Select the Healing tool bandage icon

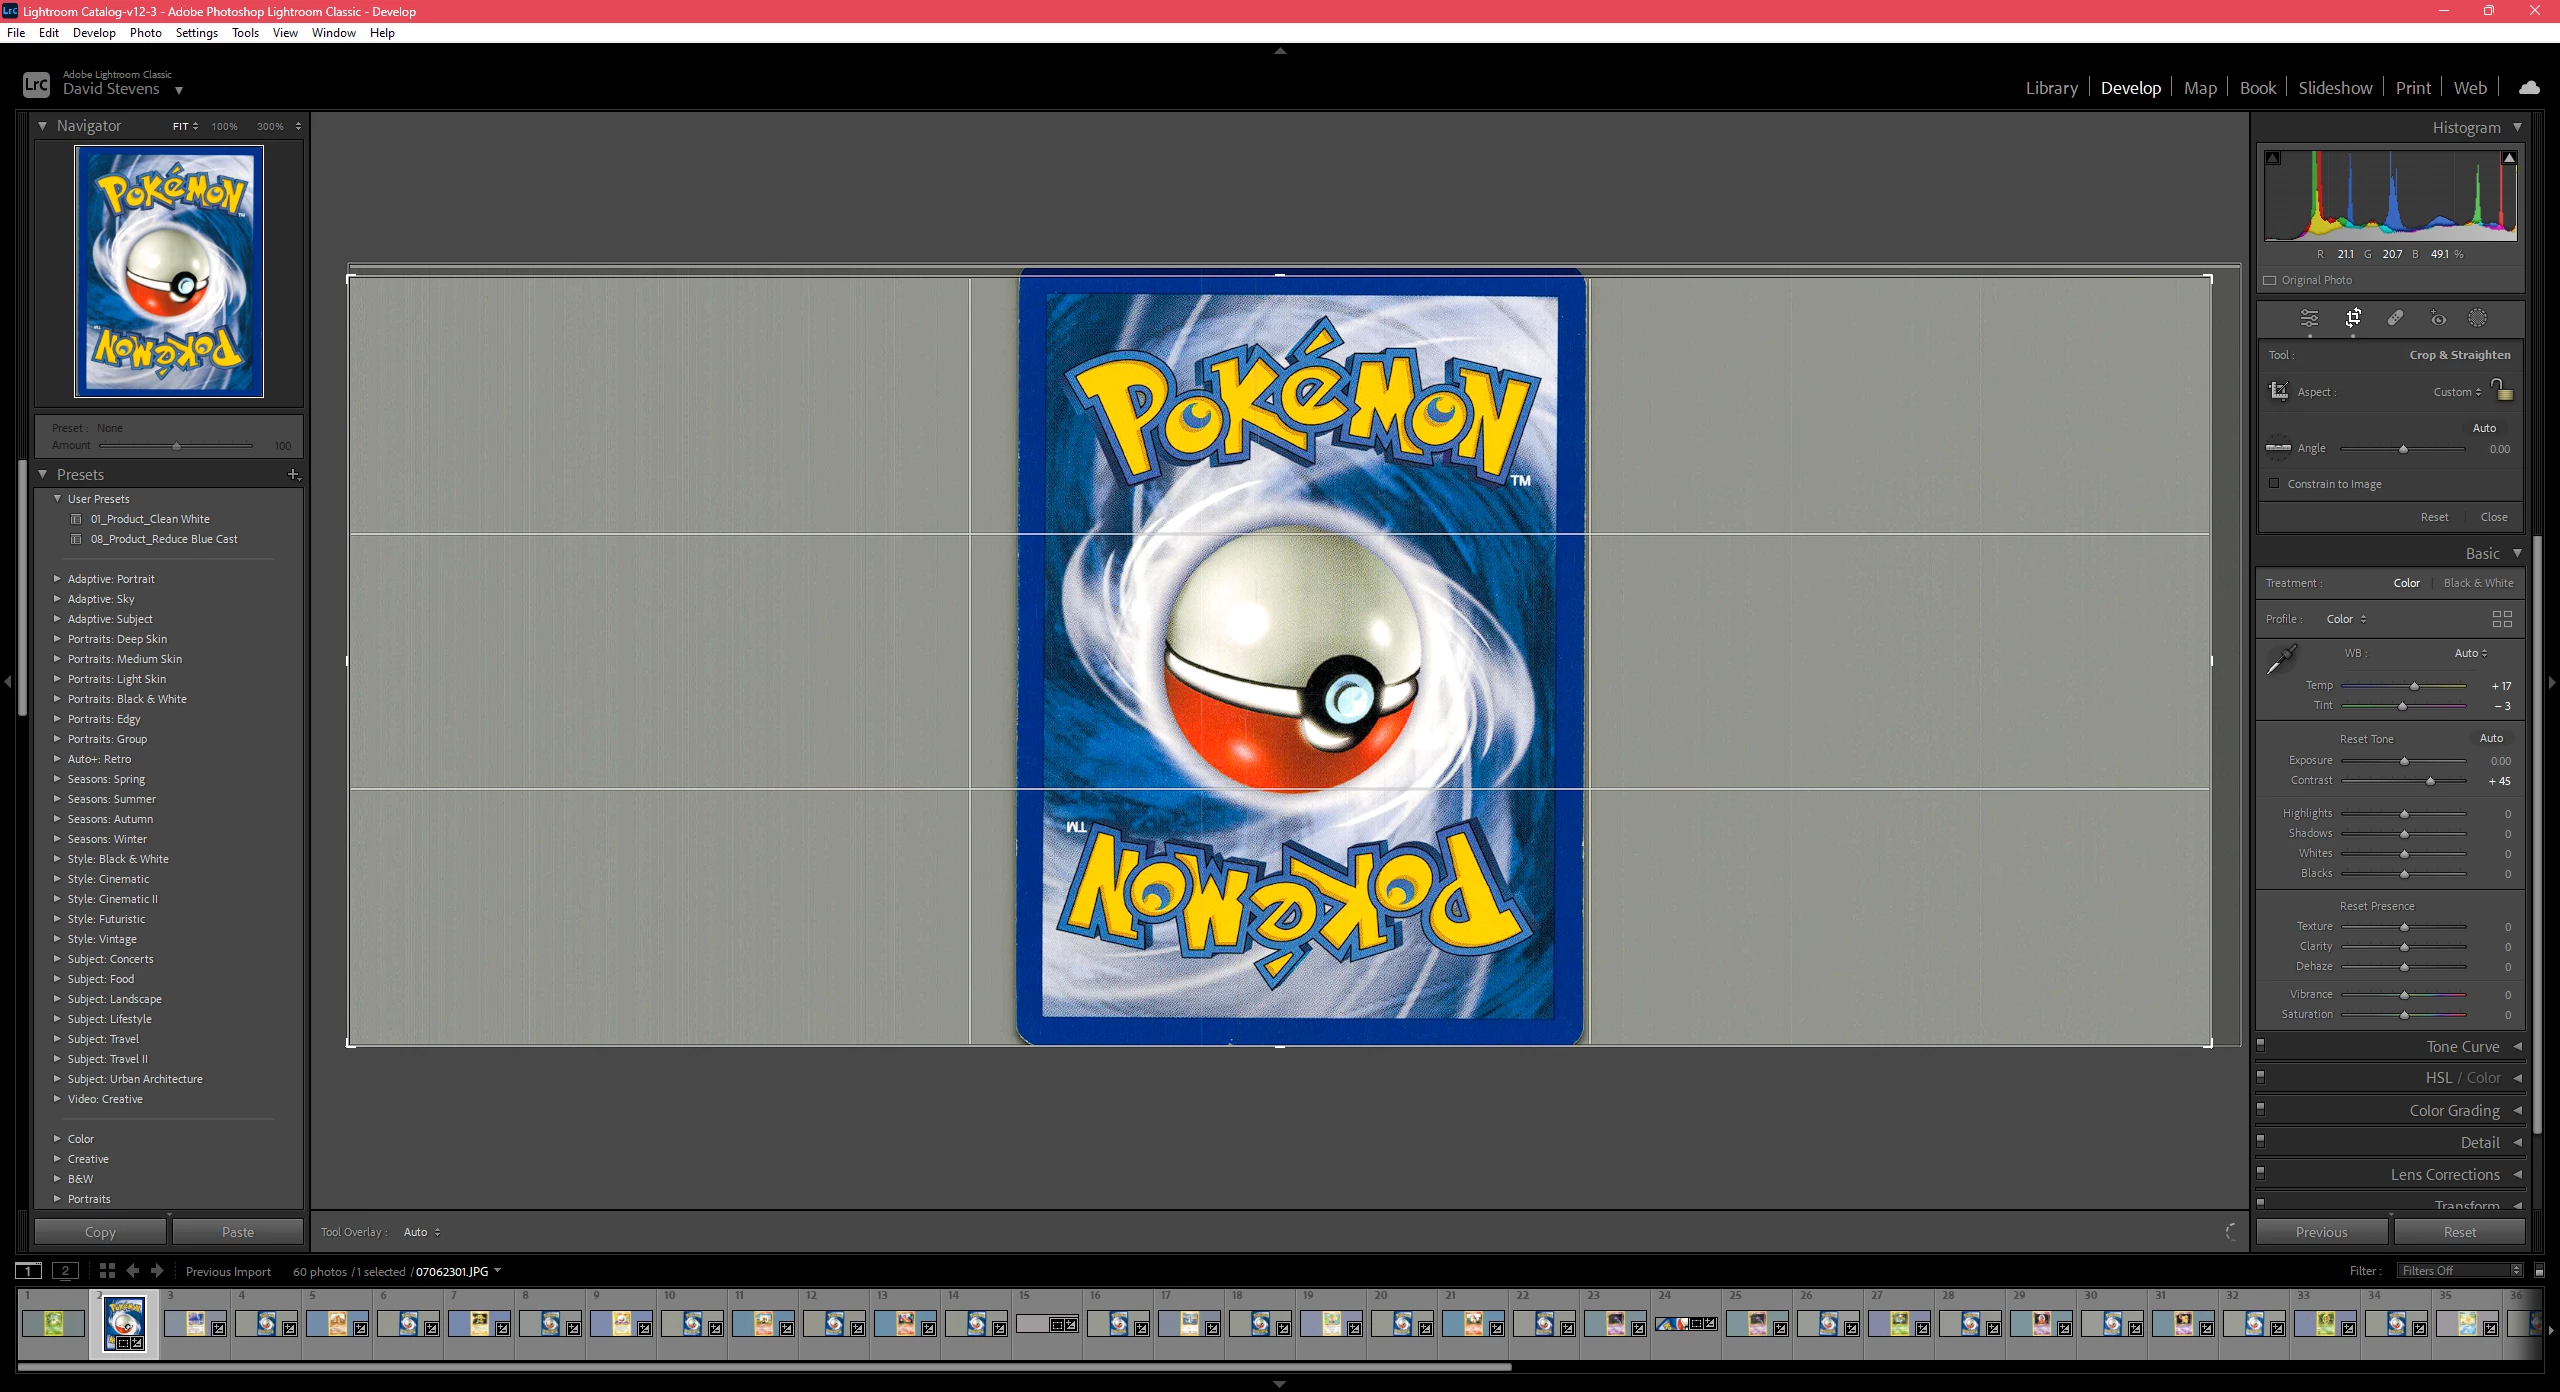point(2395,318)
